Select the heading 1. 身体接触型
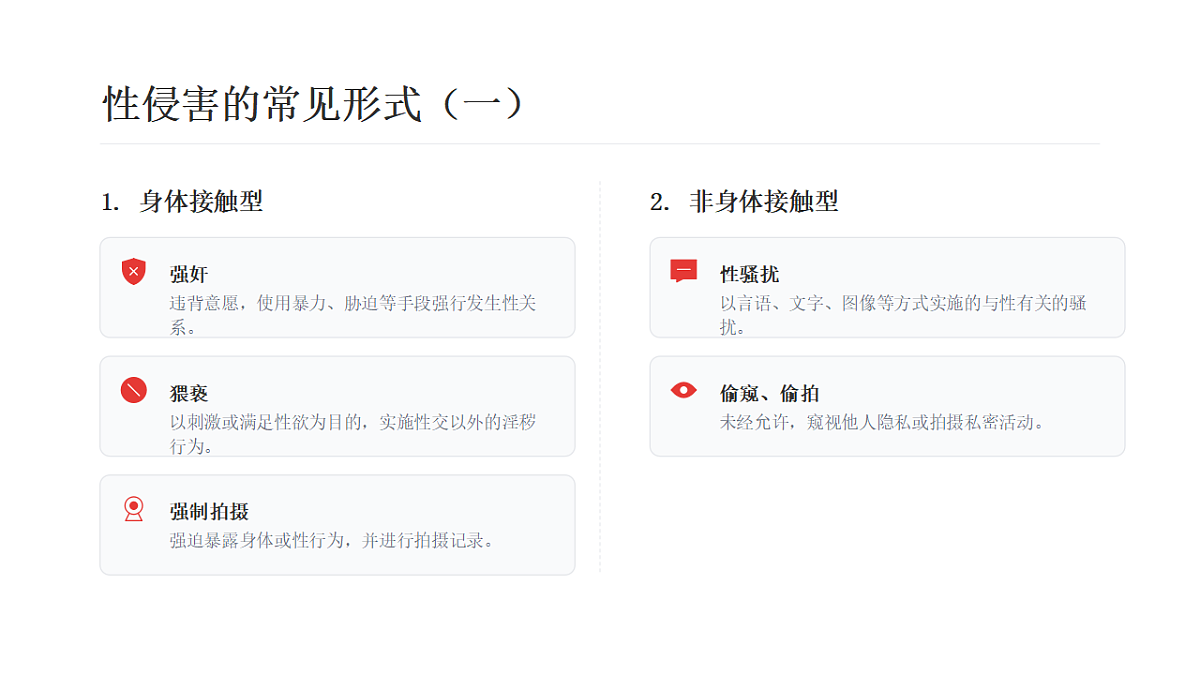The width and height of the screenshot is (1200, 675). coord(182,201)
